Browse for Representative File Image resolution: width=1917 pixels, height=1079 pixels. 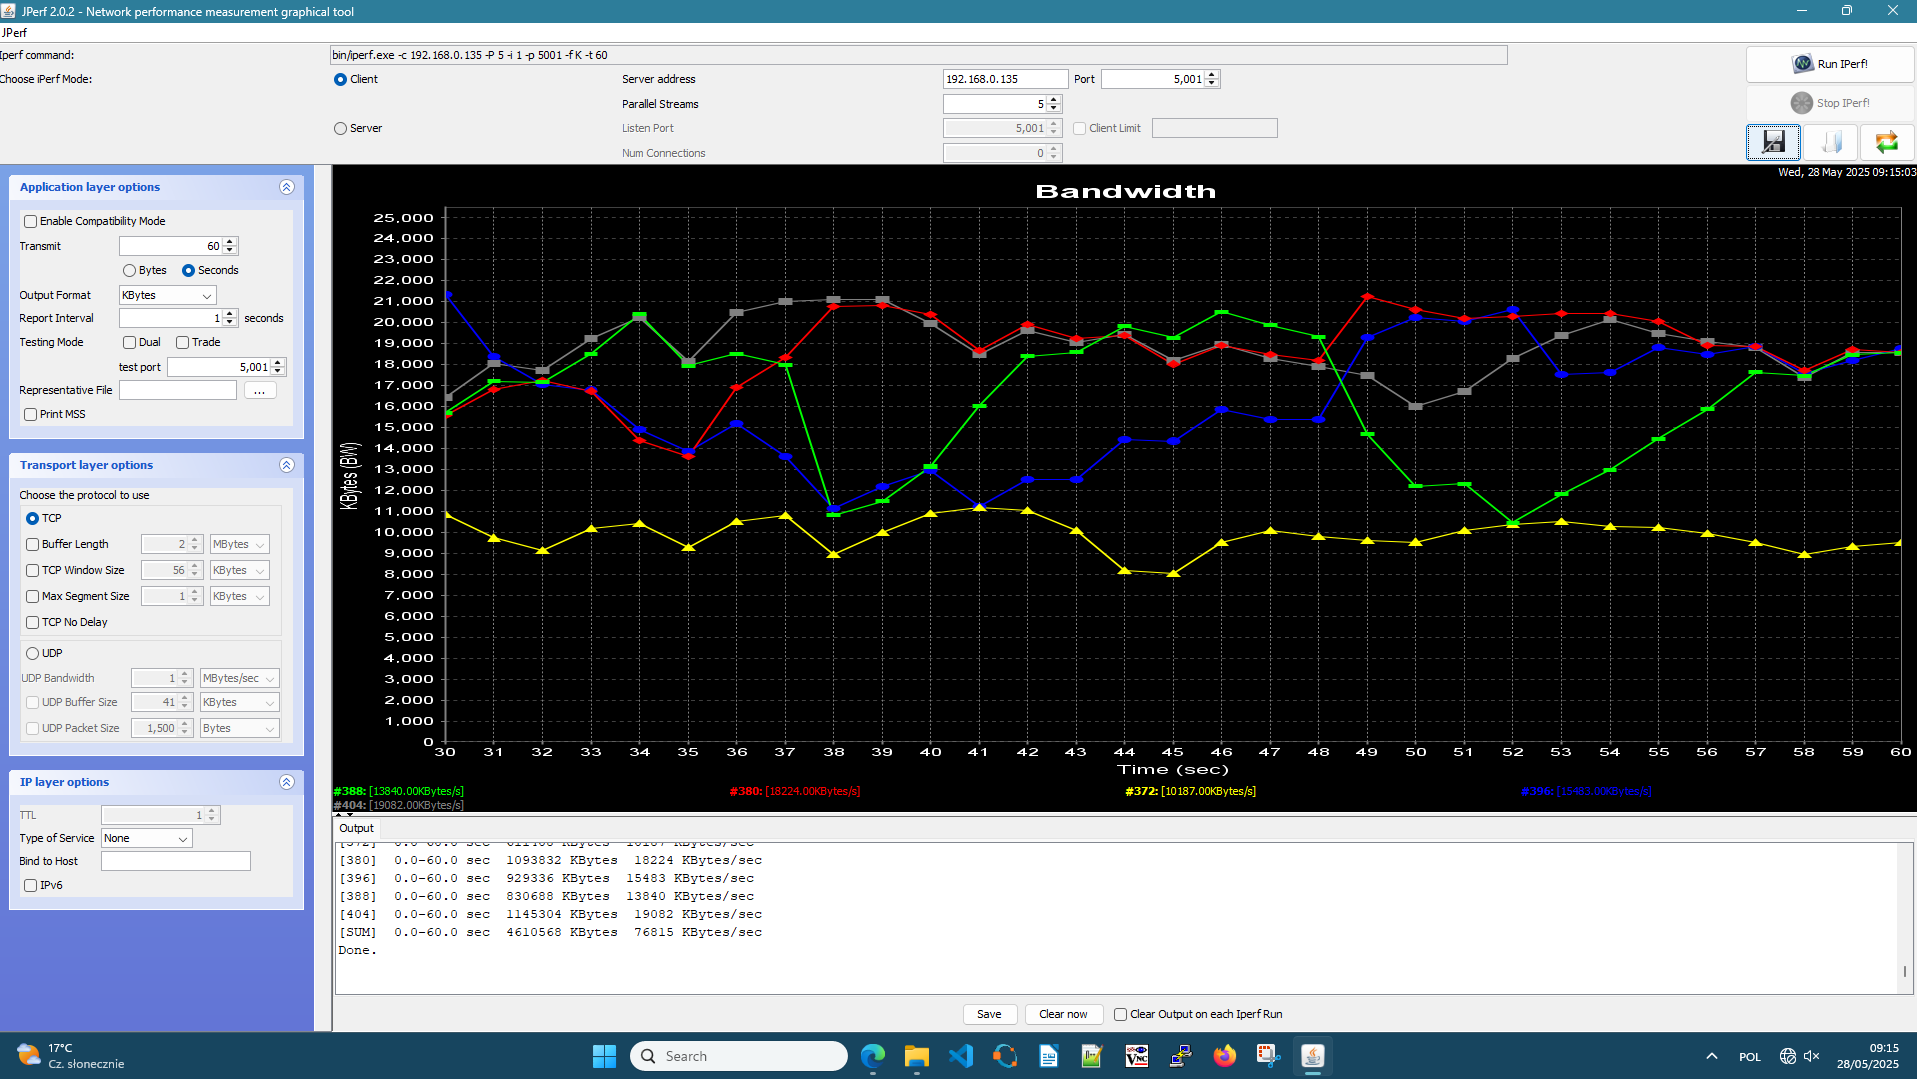(x=259, y=390)
